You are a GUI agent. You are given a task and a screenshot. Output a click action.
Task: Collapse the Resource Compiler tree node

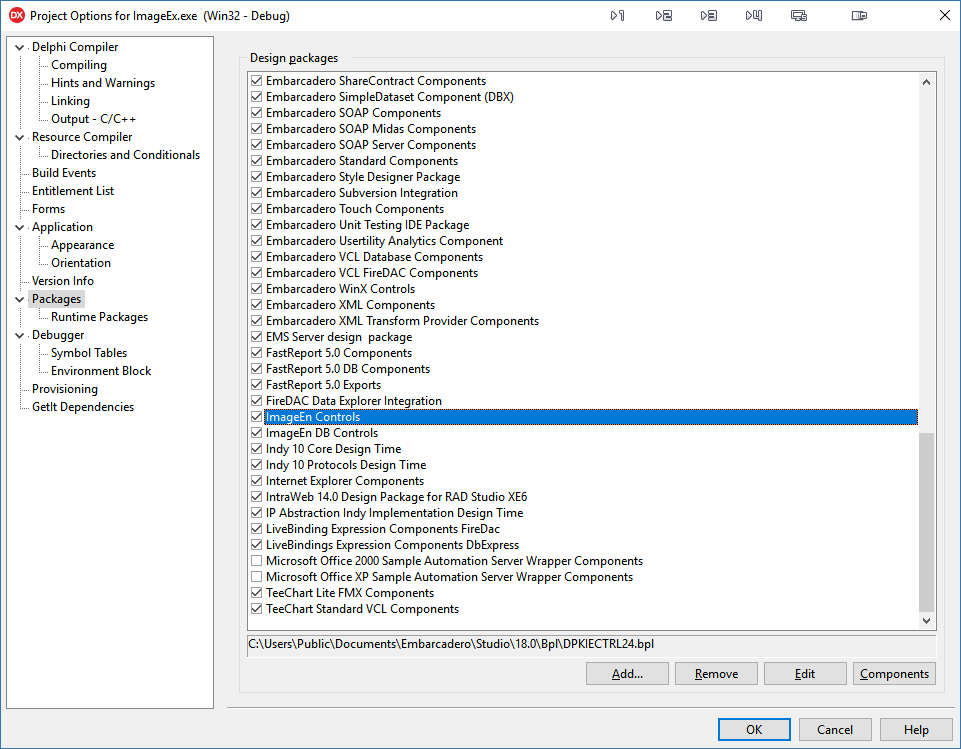click(x=20, y=137)
